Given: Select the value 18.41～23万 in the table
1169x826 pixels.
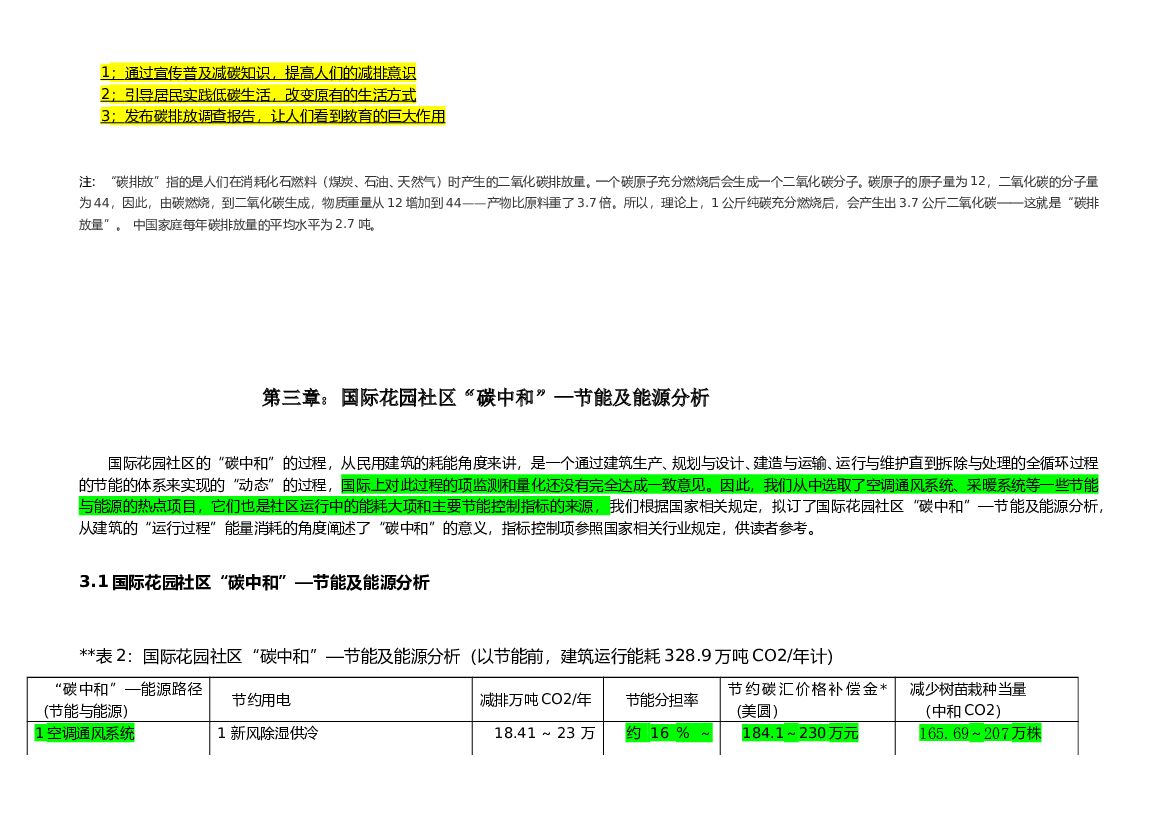Looking at the screenshot, I should 545,733.
